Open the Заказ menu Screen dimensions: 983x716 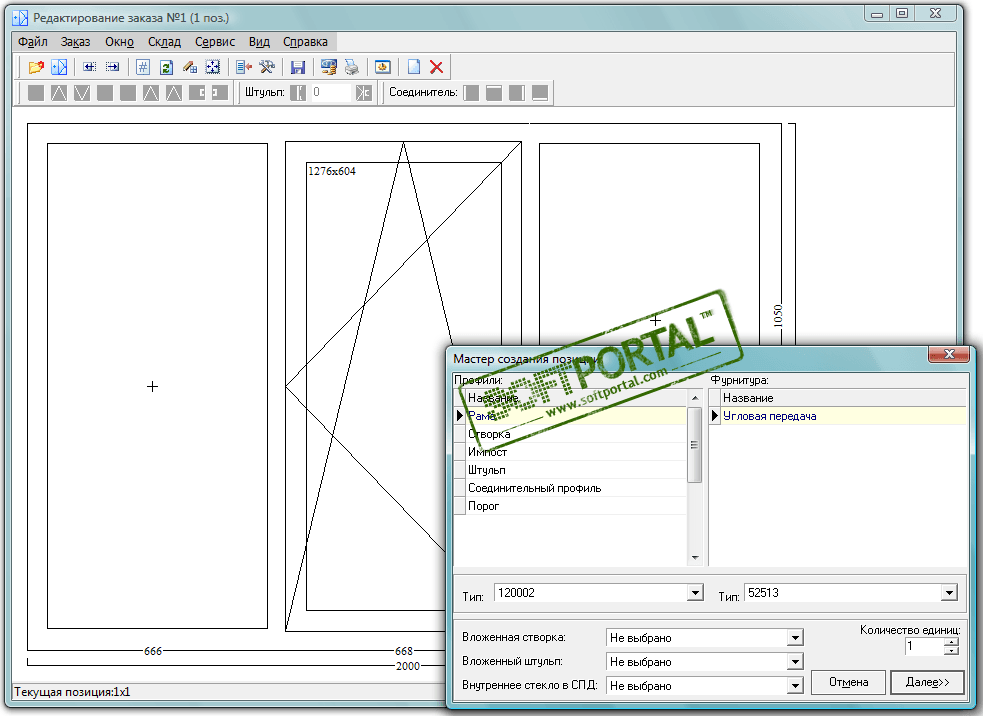tap(75, 42)
